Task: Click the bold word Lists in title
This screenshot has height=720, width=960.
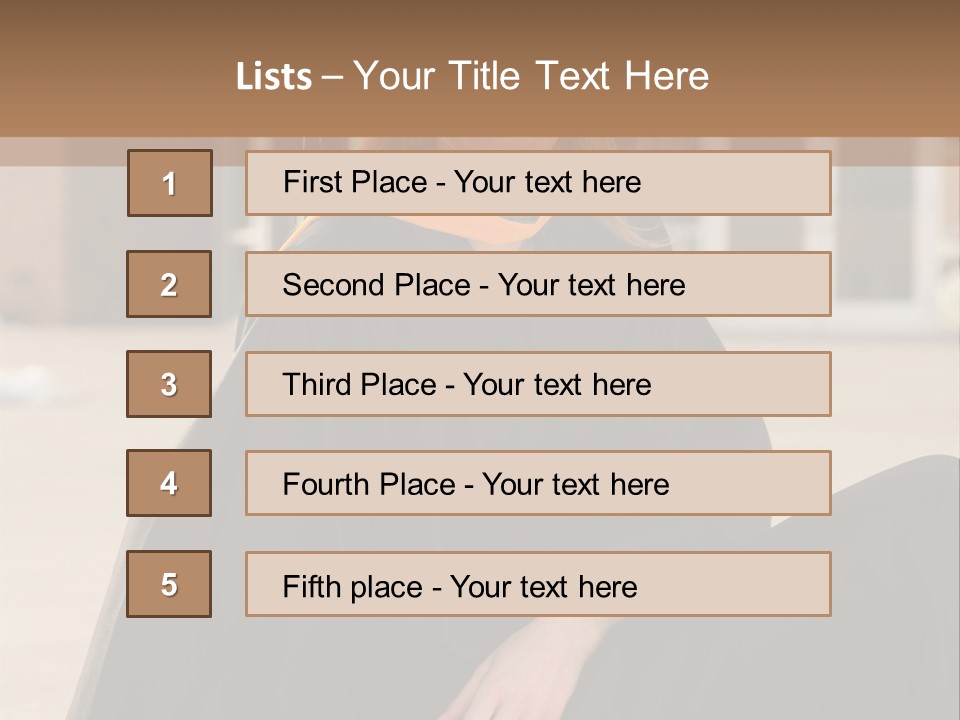Action: pos(274,77)
